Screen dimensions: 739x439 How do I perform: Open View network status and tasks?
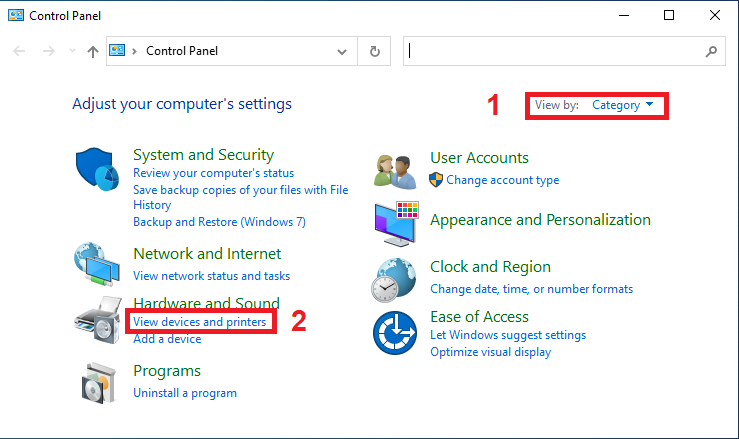click(211, 275)
